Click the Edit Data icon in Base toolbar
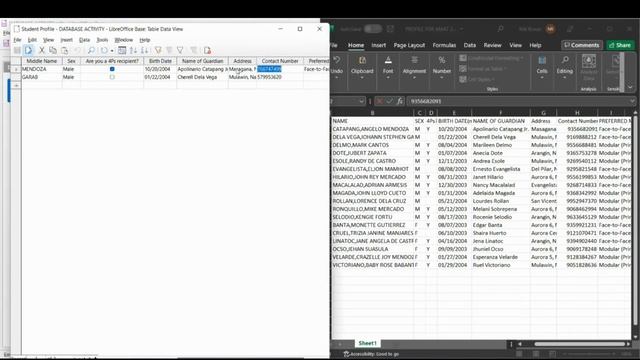 pos(28,50)
